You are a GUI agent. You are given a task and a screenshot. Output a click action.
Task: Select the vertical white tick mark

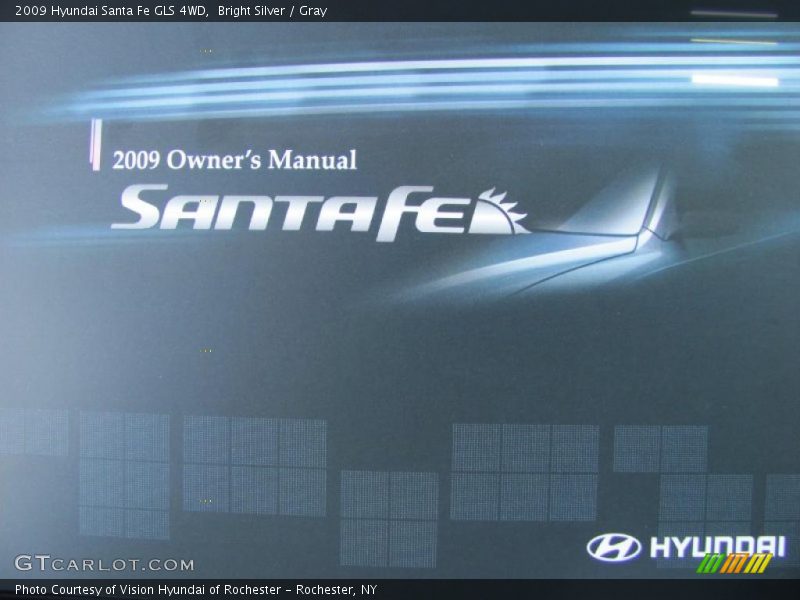pos(97,142)
